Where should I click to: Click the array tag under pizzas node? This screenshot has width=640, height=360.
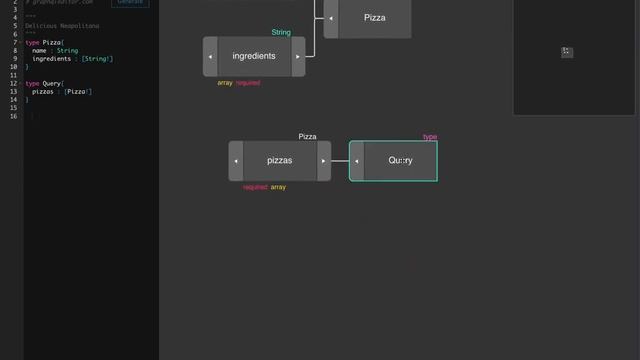coord(278,187)
